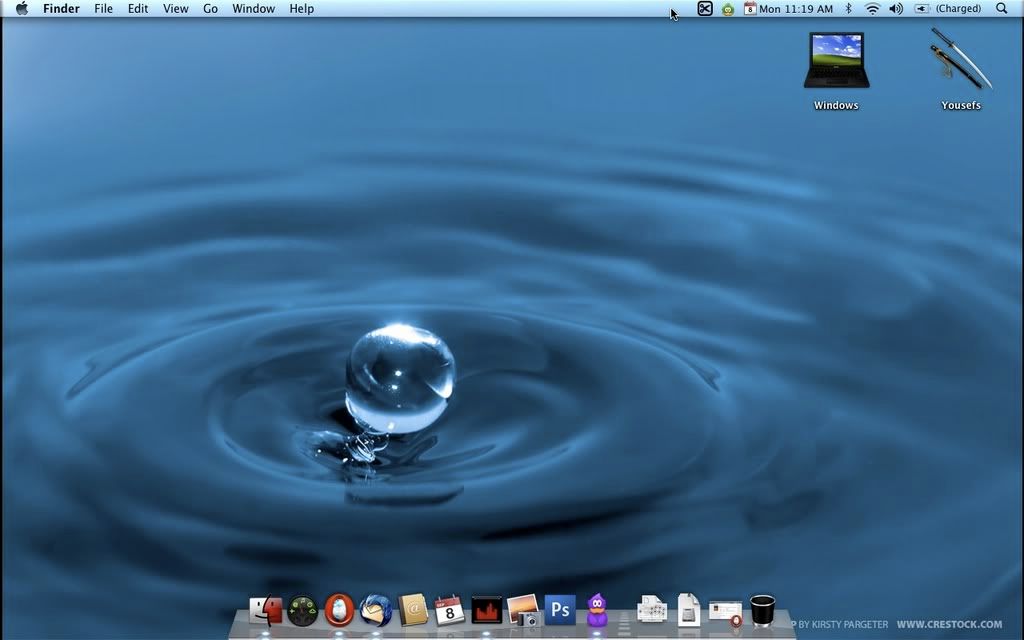Open Spotlight search magnifier
1024x640 pixels.
click(1002, 8)
